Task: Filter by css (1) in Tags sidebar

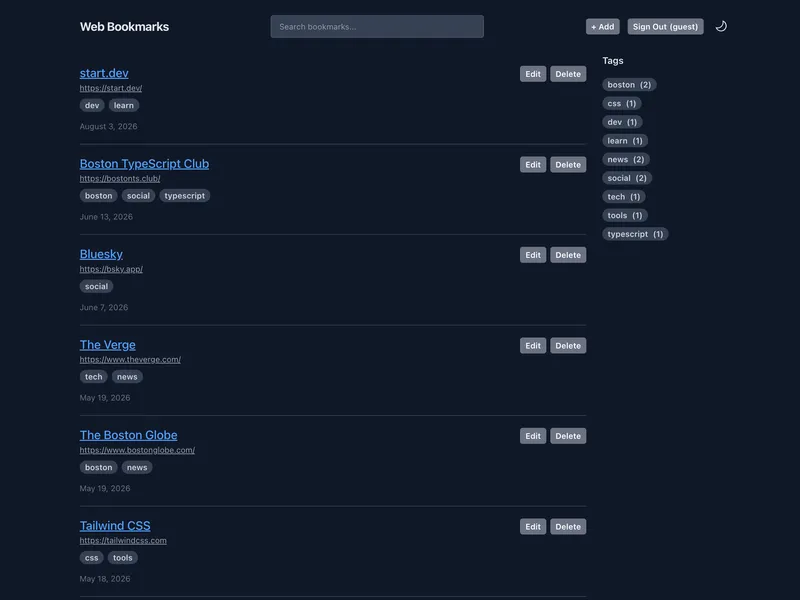Action: click(x=621, y=103)
